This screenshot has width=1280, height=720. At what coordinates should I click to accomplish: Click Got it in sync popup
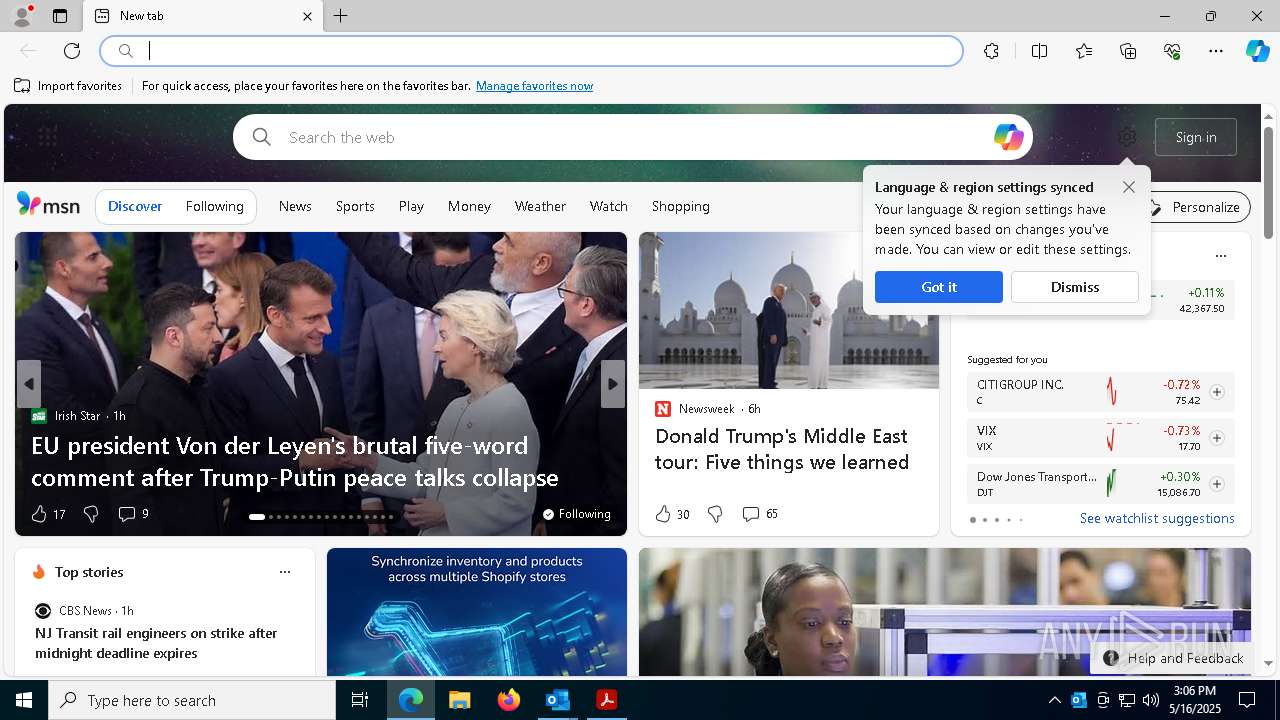939,287
